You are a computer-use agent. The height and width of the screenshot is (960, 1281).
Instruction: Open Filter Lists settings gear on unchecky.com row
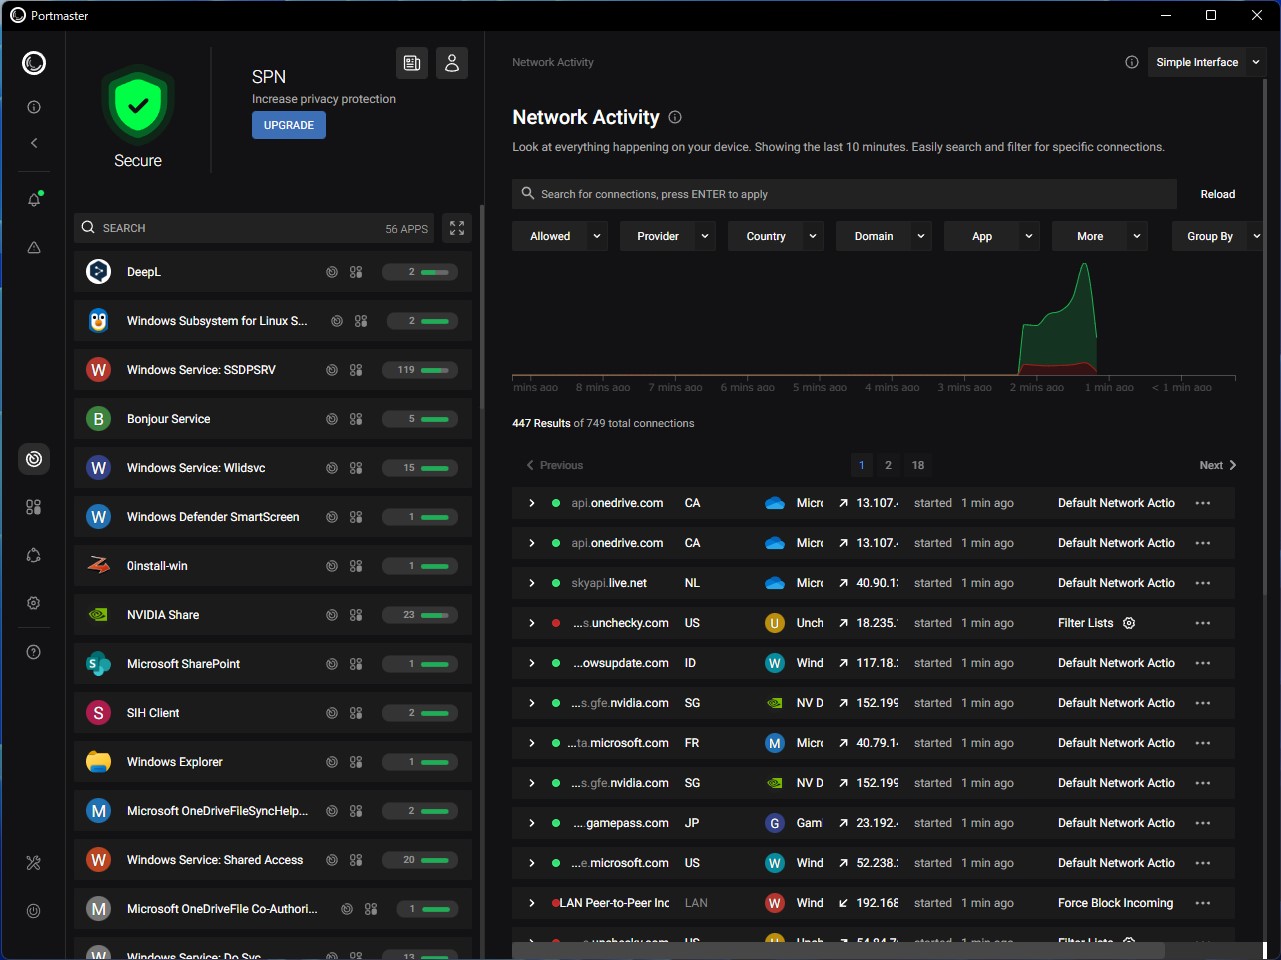coord(1128,622)
